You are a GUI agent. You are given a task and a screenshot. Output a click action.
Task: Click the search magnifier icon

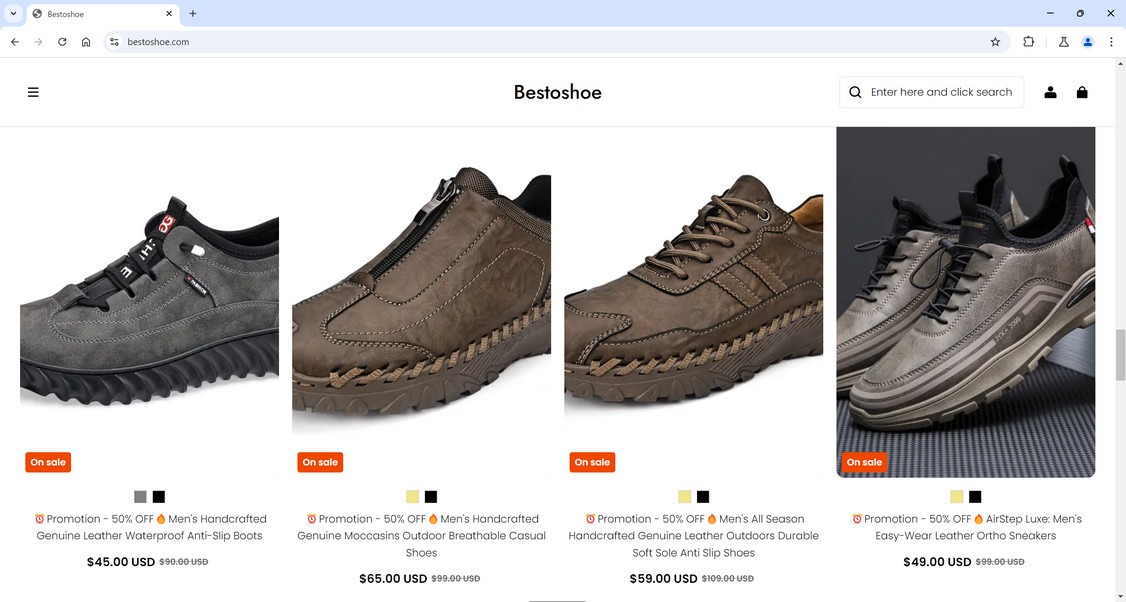pyautogui.click(x=855, y=92)
